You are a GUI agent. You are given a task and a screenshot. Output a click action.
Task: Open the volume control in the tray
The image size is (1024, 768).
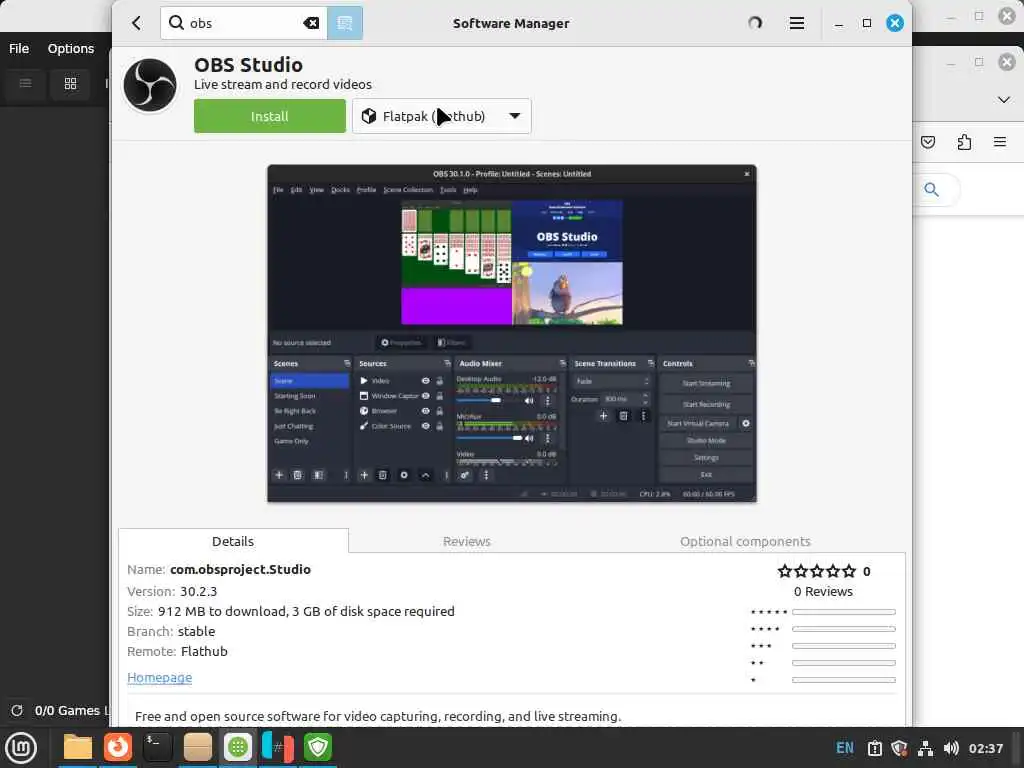(951, 748)
